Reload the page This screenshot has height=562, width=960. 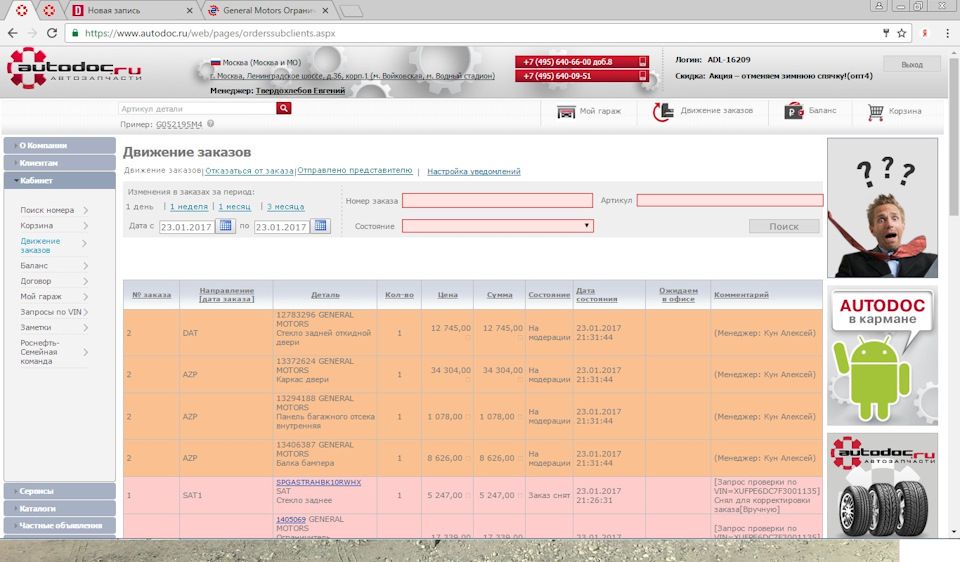click(x=52, y=33)
